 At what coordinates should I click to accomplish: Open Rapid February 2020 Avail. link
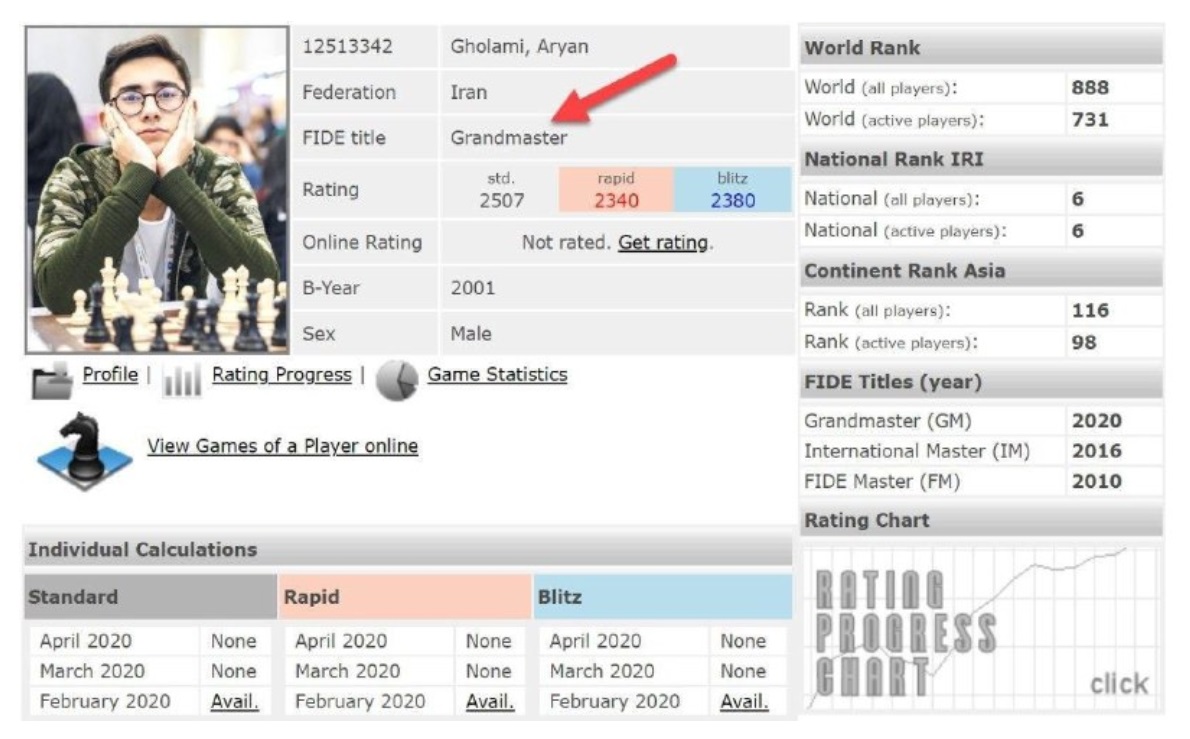click(x=490, y=702)
